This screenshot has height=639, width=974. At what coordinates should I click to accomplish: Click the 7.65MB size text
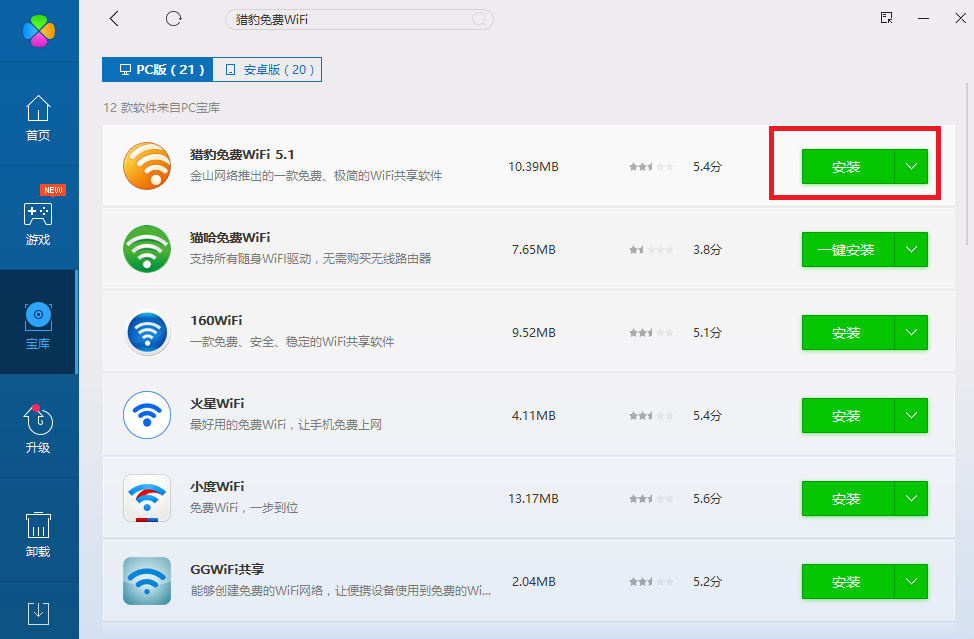pyautogui.click(x=534, y=250)
